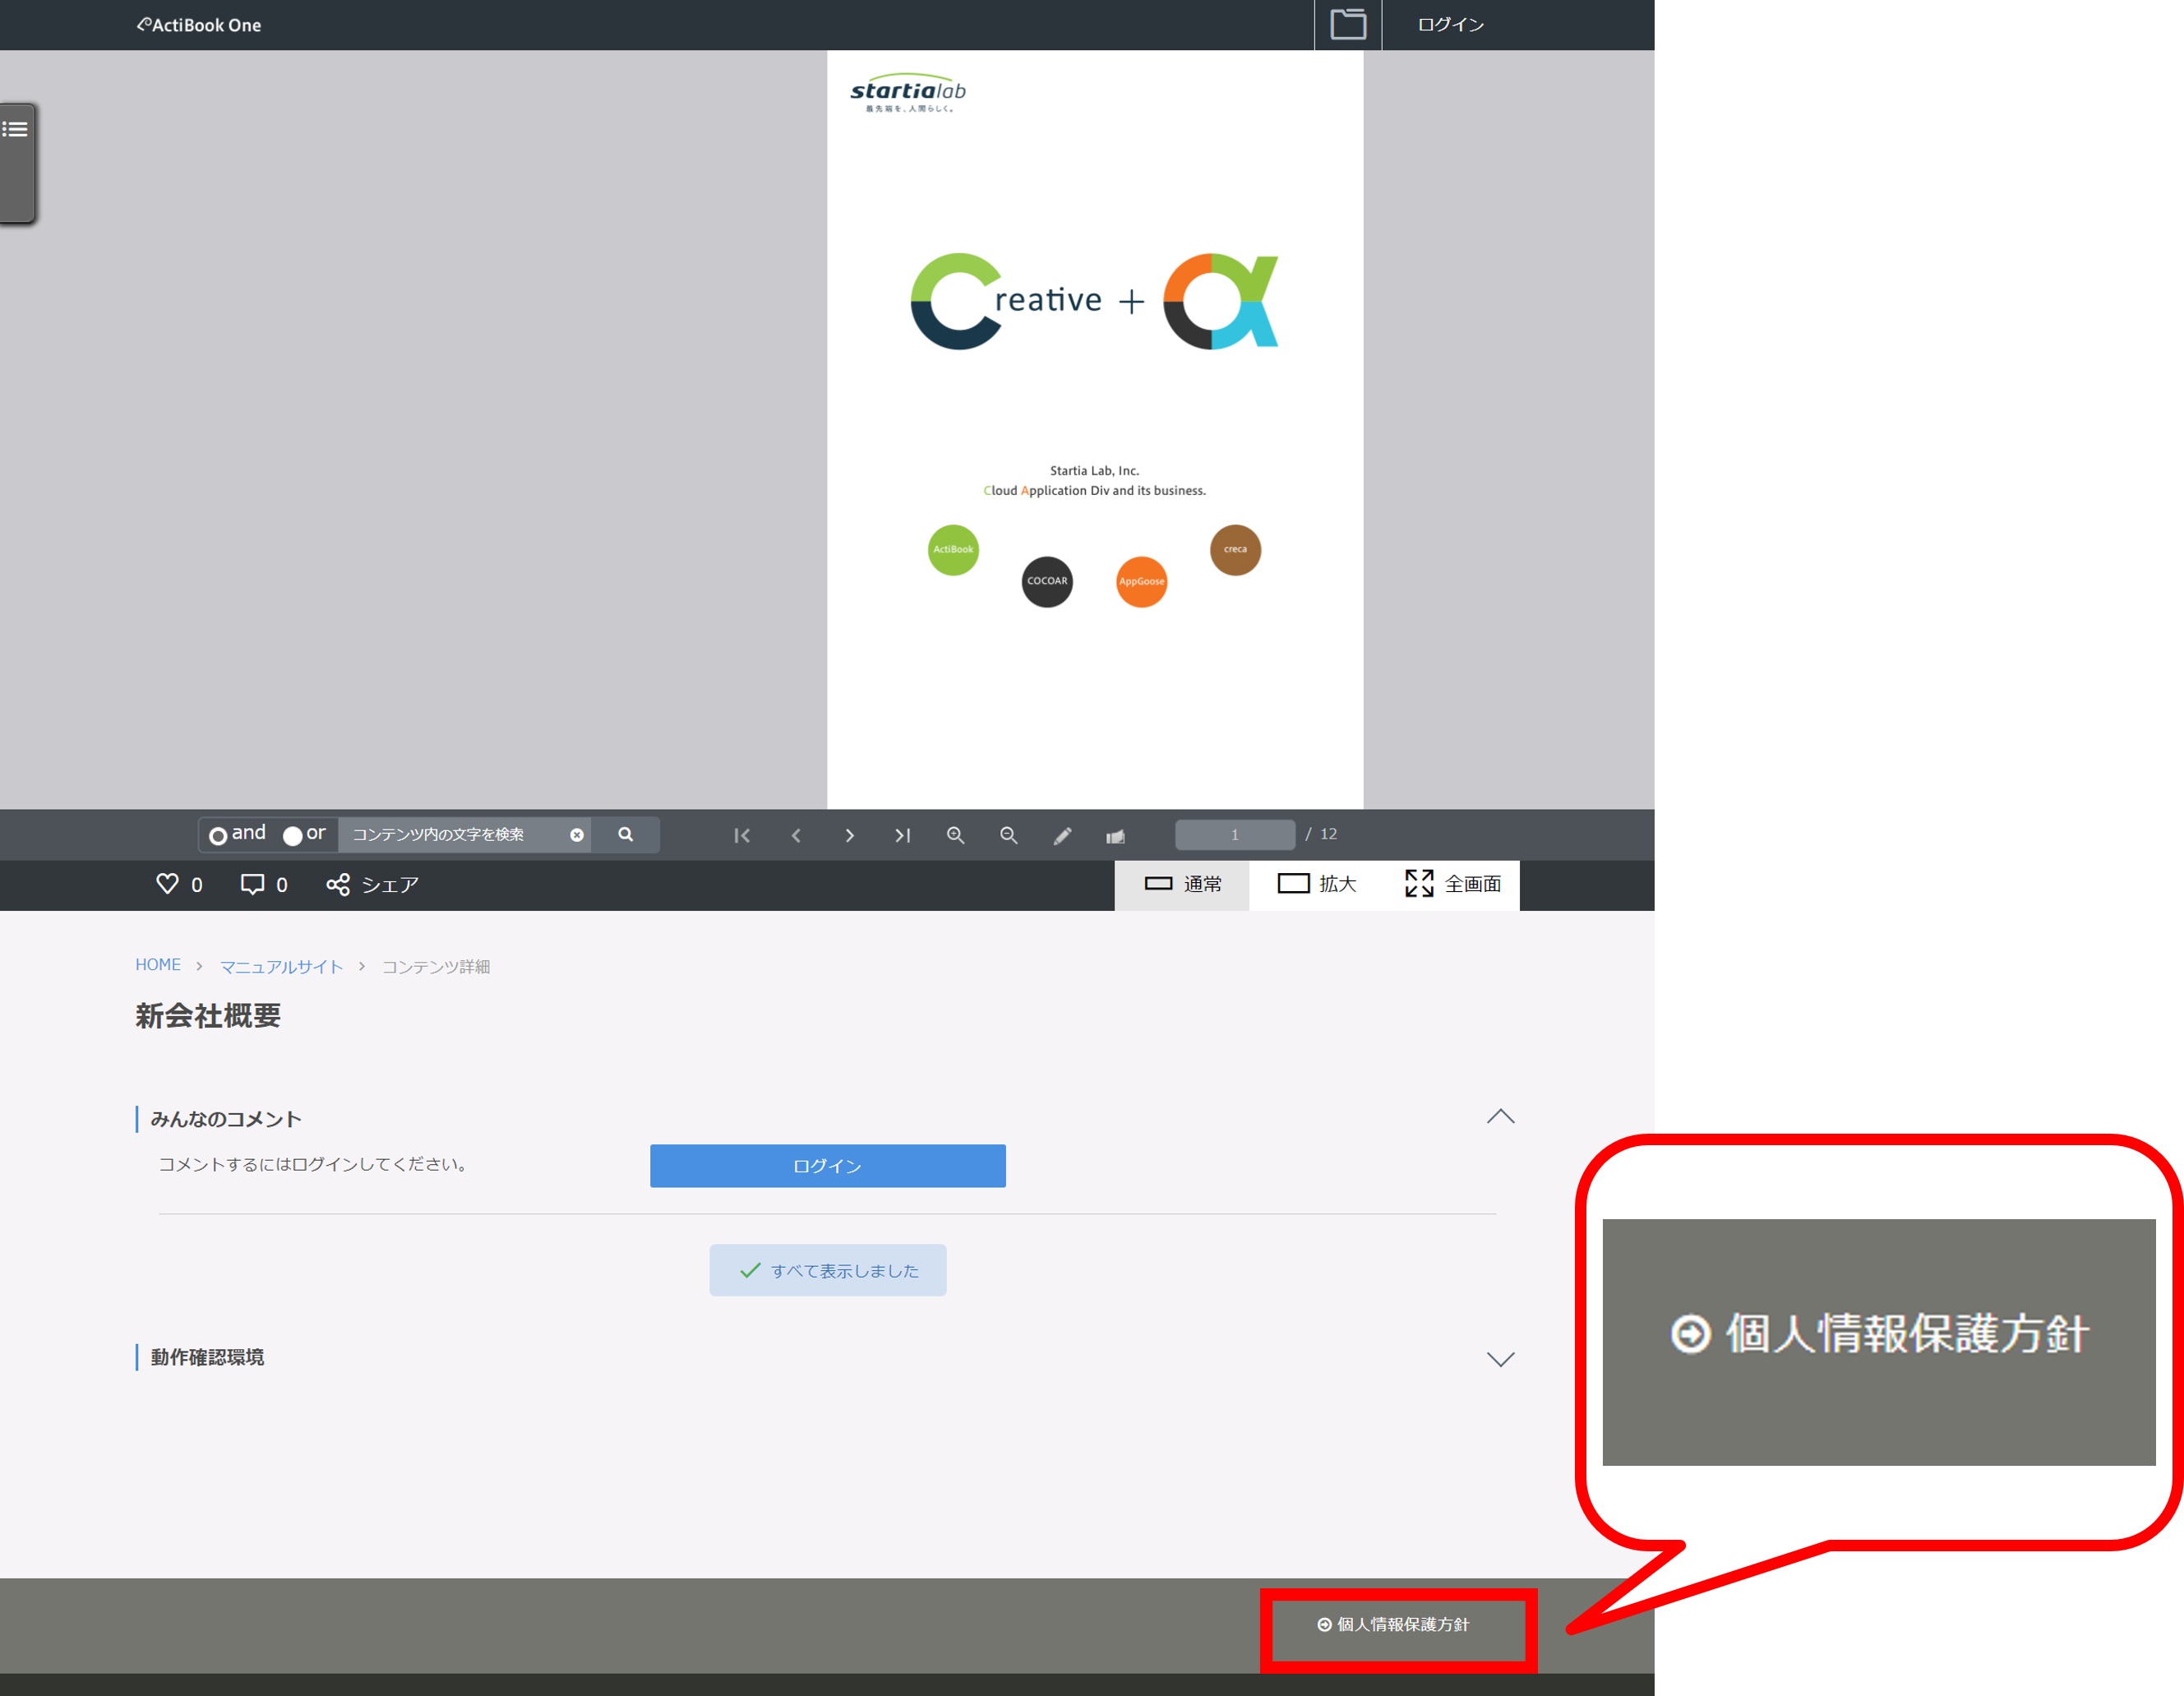Select the "and" search radio button
The image size is (2184, 1696).
(x=217, y=836)
